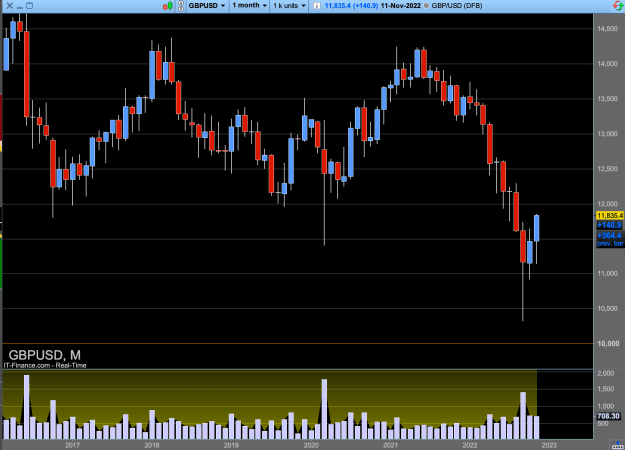
Task: Click the 13,500 price axis label
Action: point(607,99)
